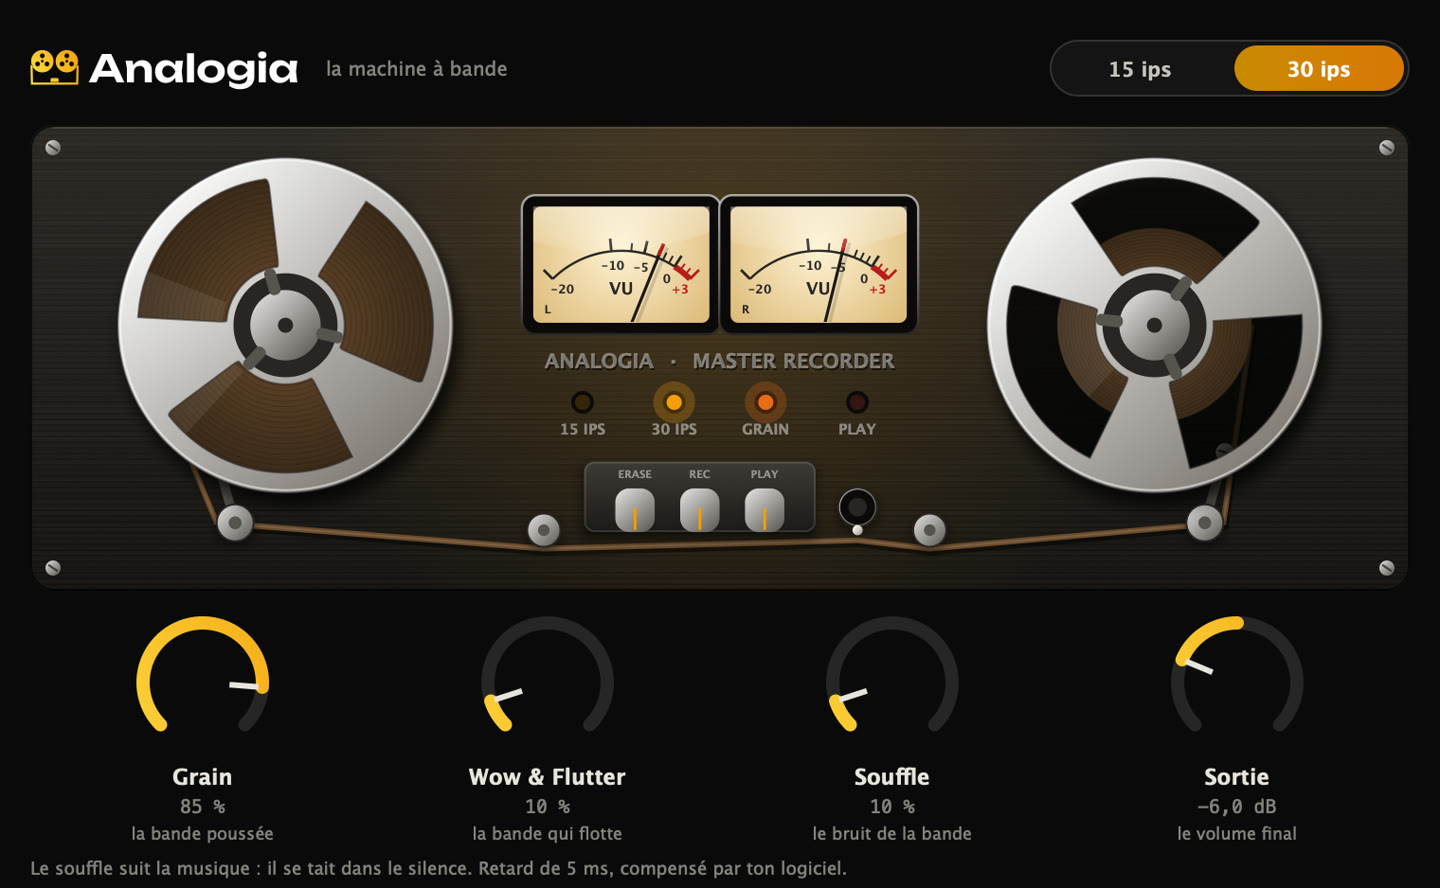Click the left tape reel
1440x888 pixels.
click(285, 325)
